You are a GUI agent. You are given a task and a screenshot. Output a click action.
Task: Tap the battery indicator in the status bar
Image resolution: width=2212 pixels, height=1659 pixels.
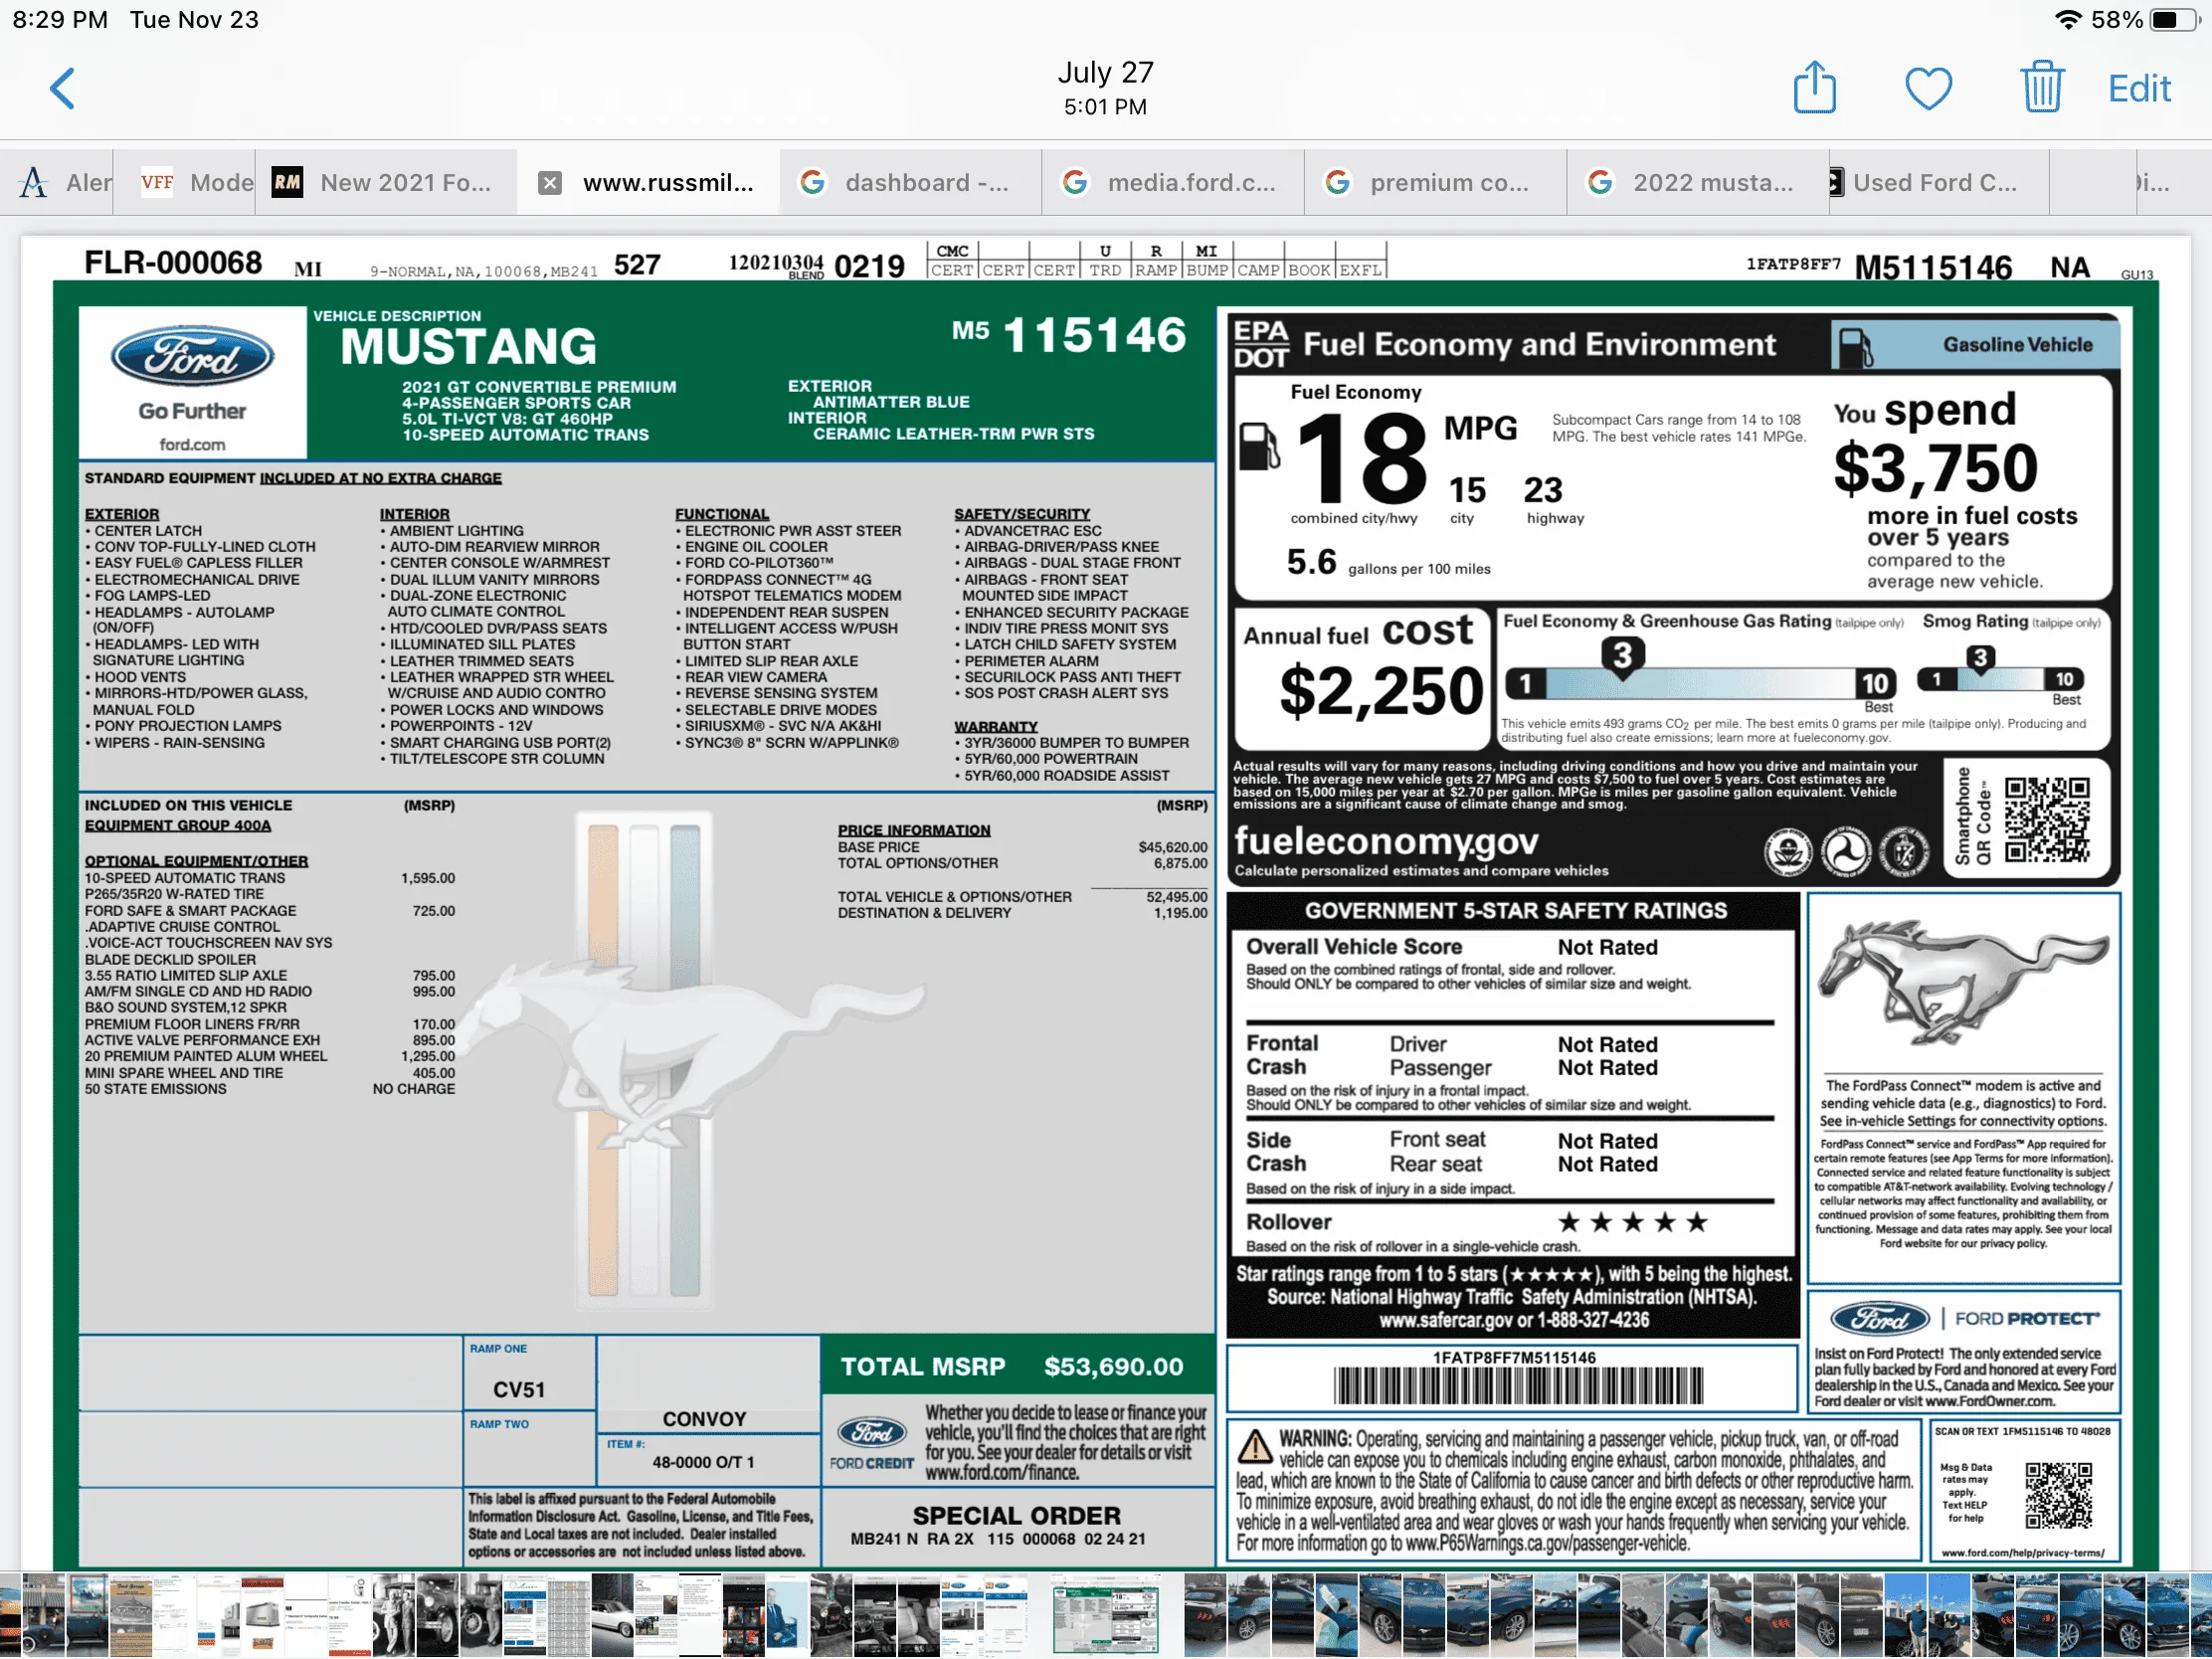click(2176, 19)
